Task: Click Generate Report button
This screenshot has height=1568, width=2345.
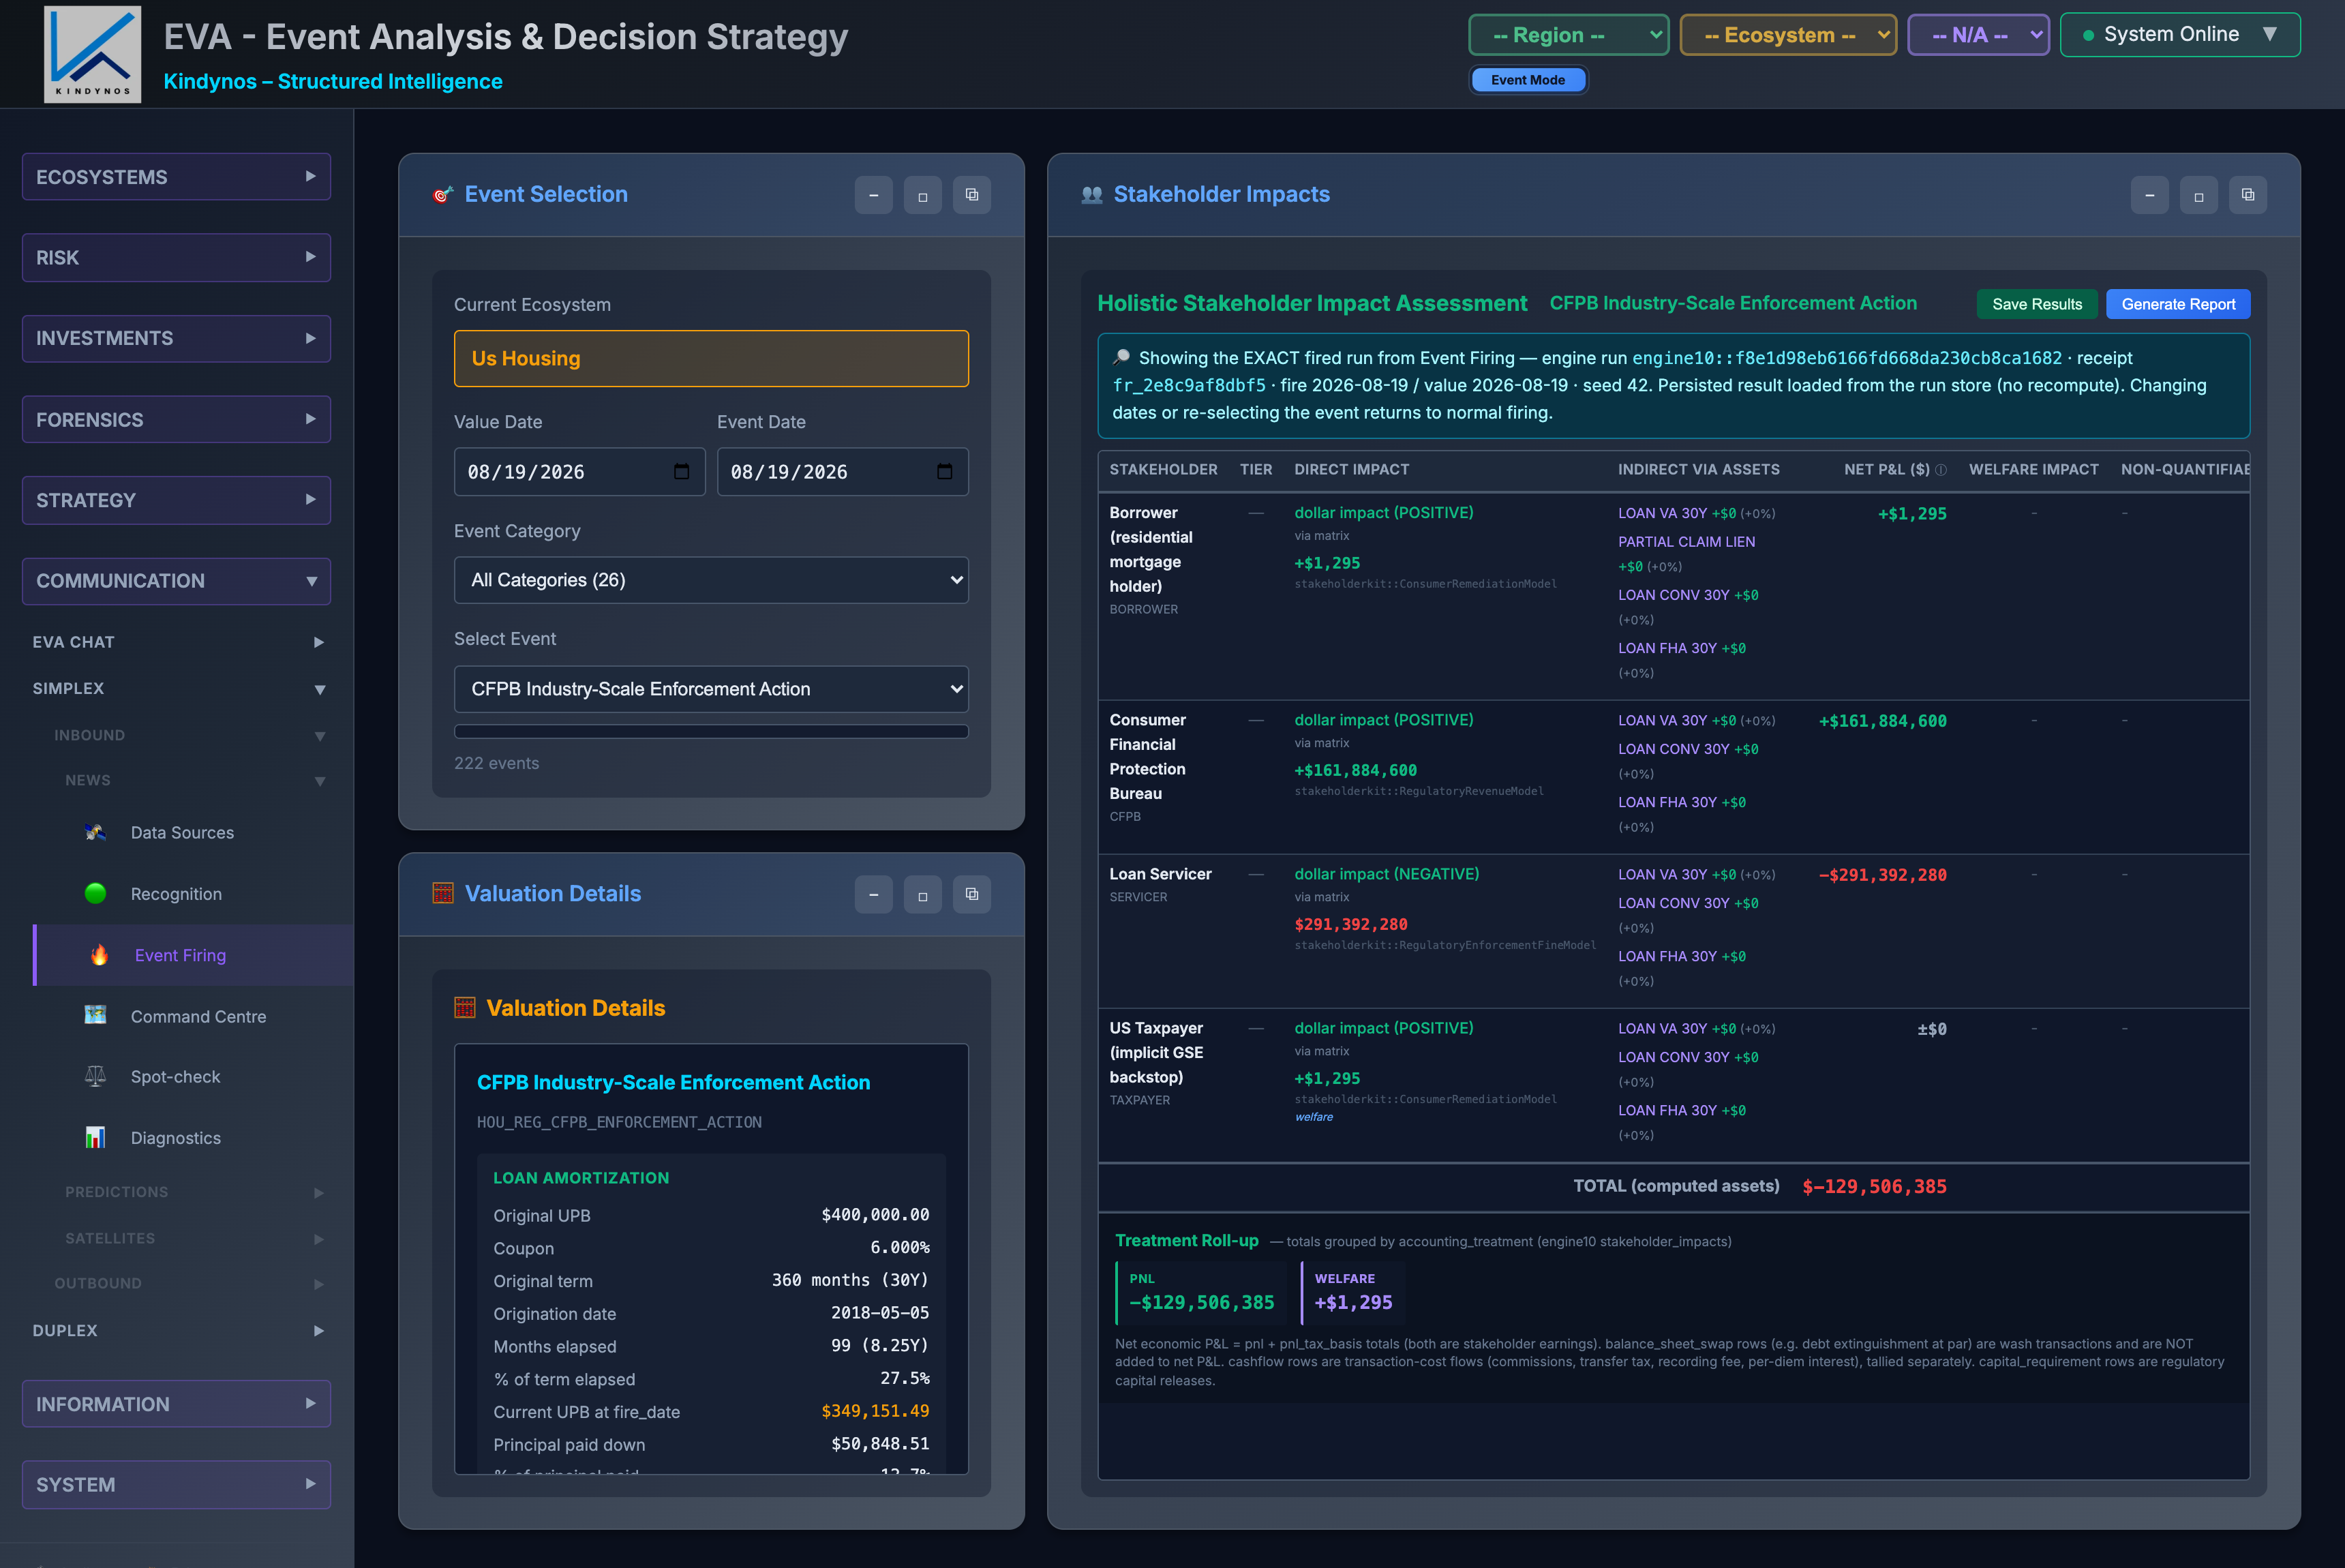Action: [2178, 304]
